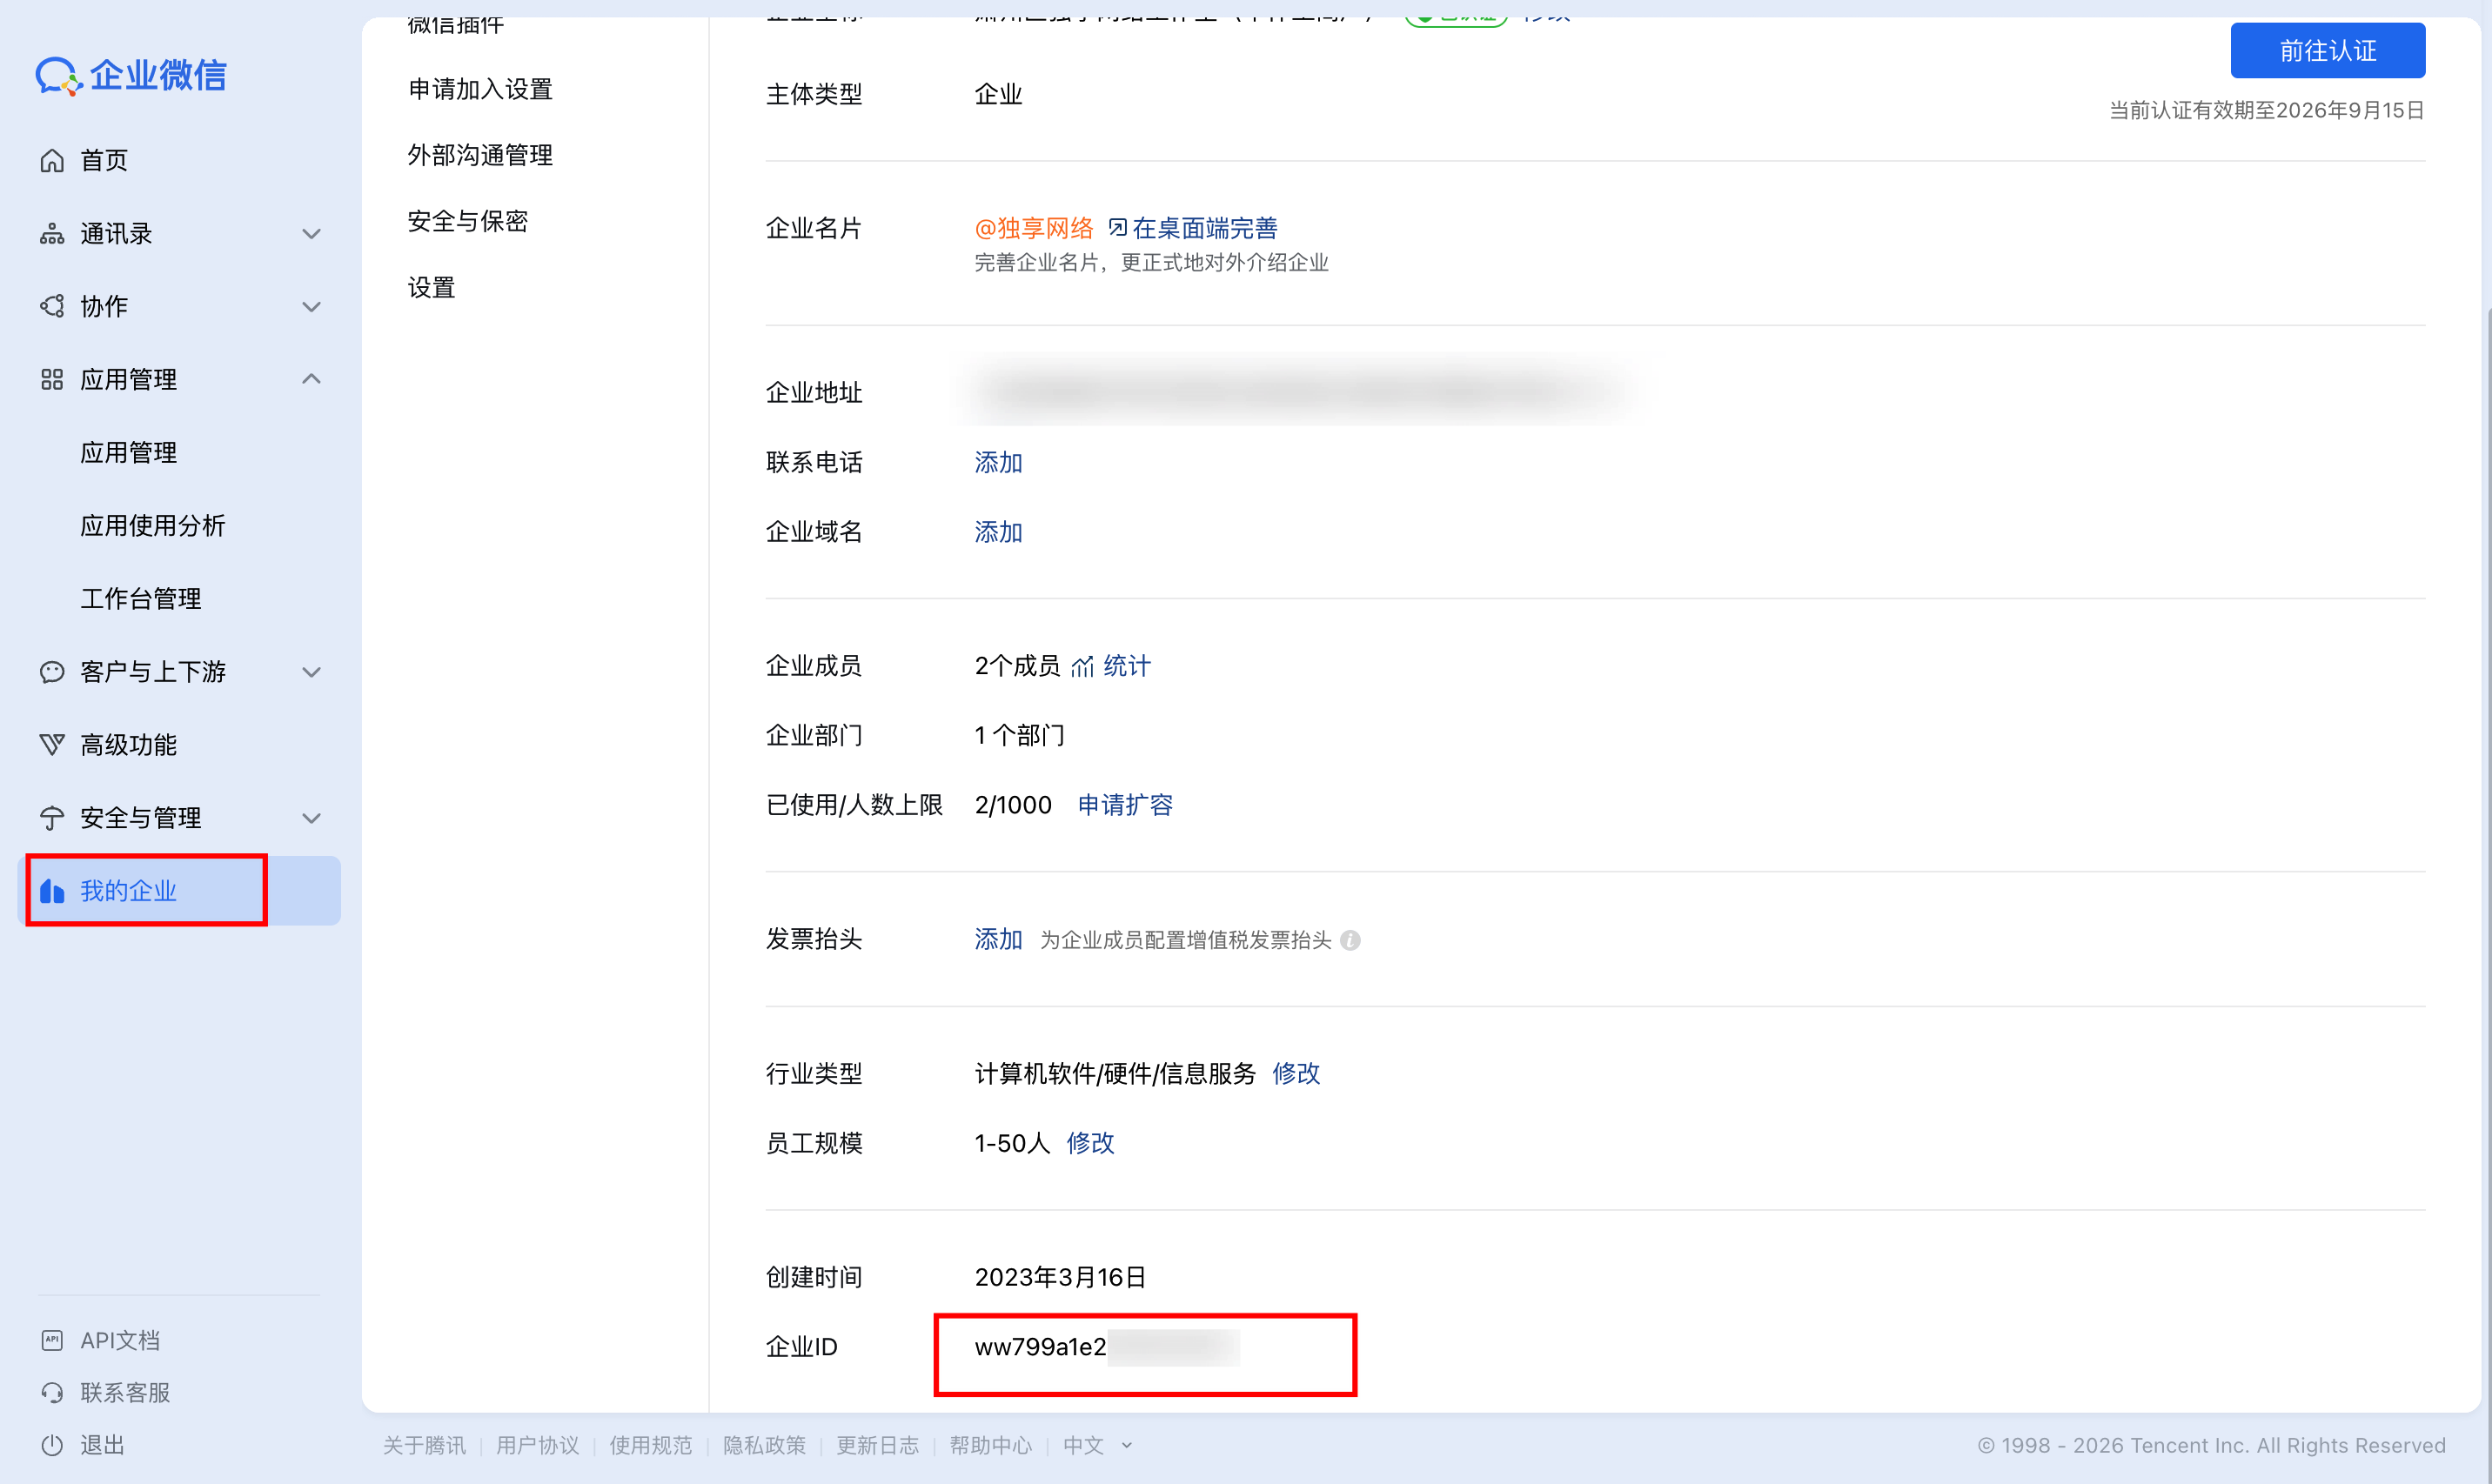This screenshot has width=2492, height=1484.
Task: Open the 首页 home icon in sidebar
Action: [53, 160]
